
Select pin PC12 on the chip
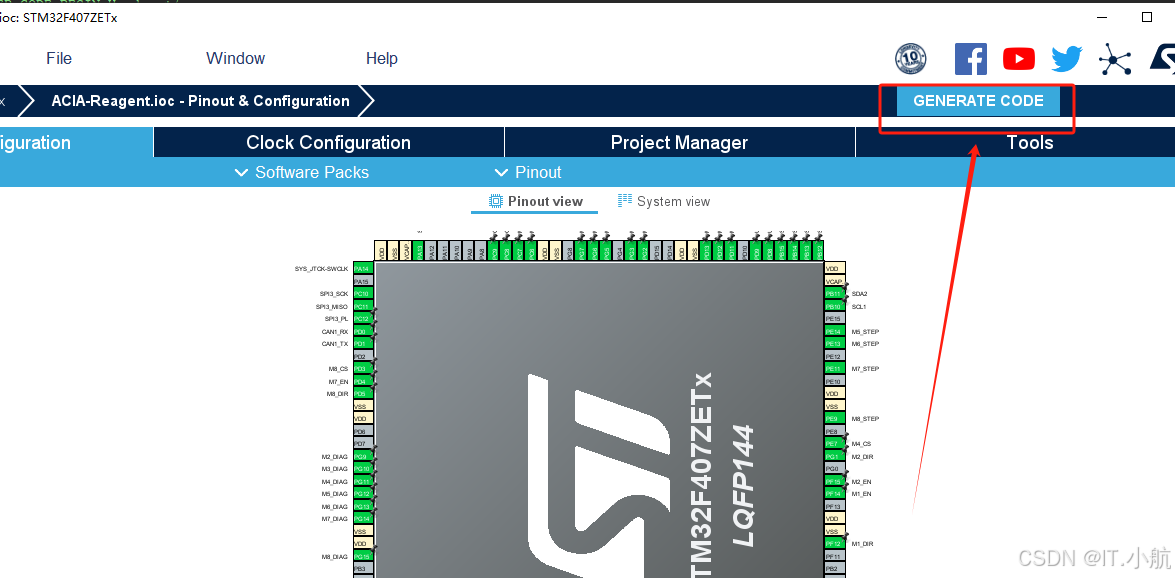363,319
